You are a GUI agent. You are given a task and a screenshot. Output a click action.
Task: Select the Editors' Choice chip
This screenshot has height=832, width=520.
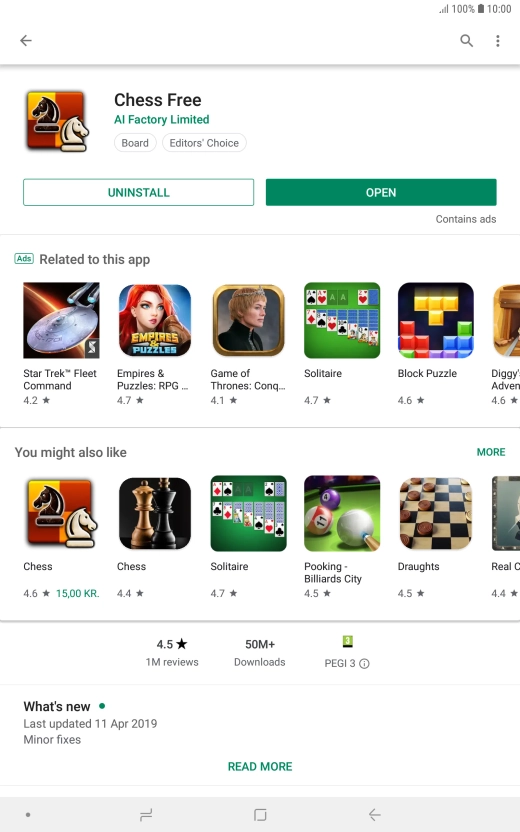204,143
